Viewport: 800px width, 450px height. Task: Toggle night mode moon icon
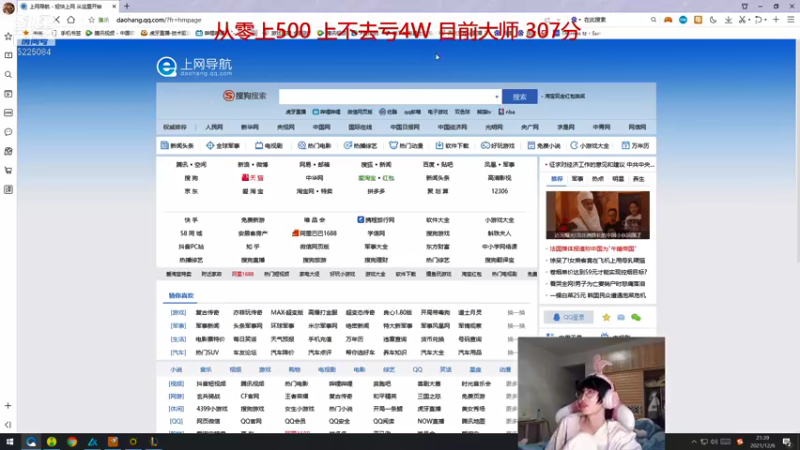(713, 20)
